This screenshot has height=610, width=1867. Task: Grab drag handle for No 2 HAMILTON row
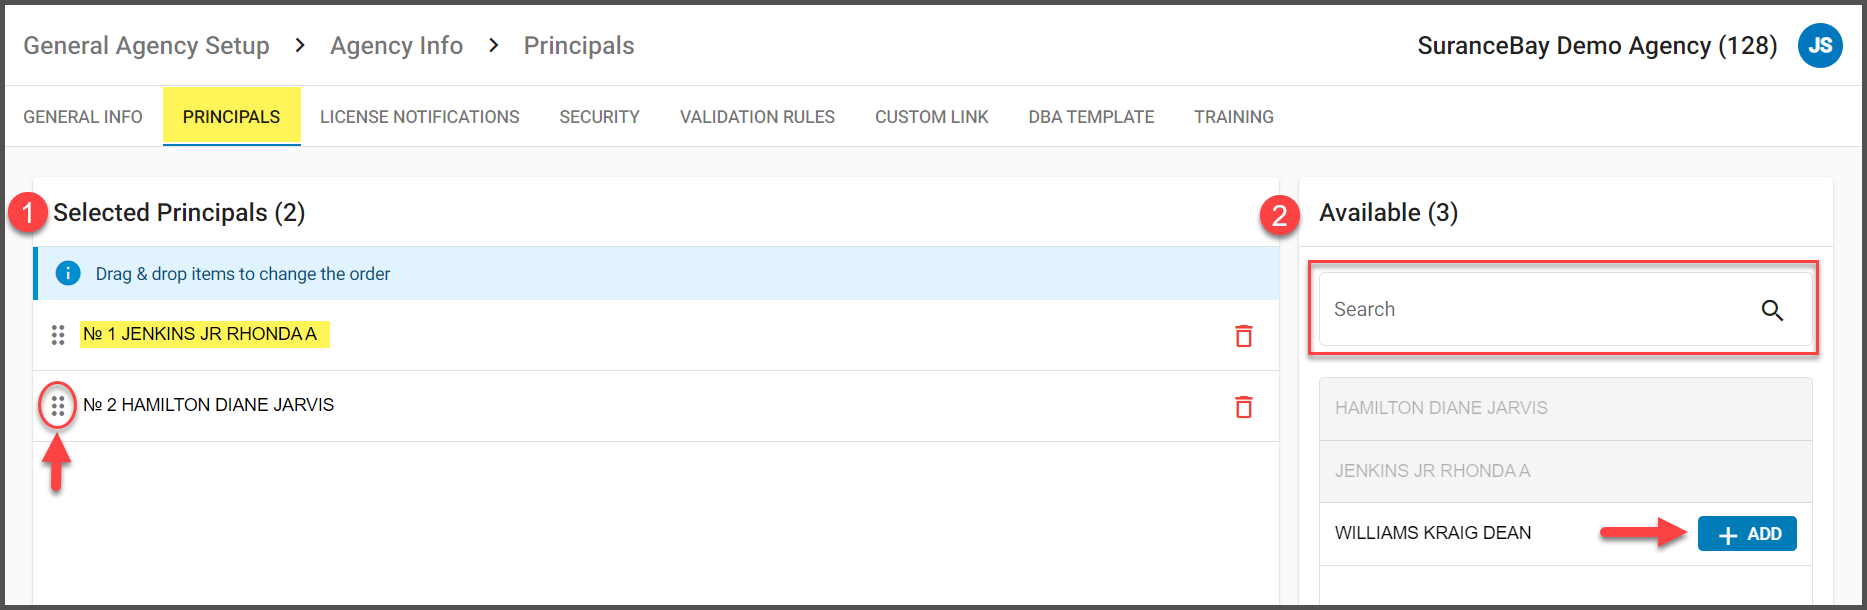(x=58, y=406)
